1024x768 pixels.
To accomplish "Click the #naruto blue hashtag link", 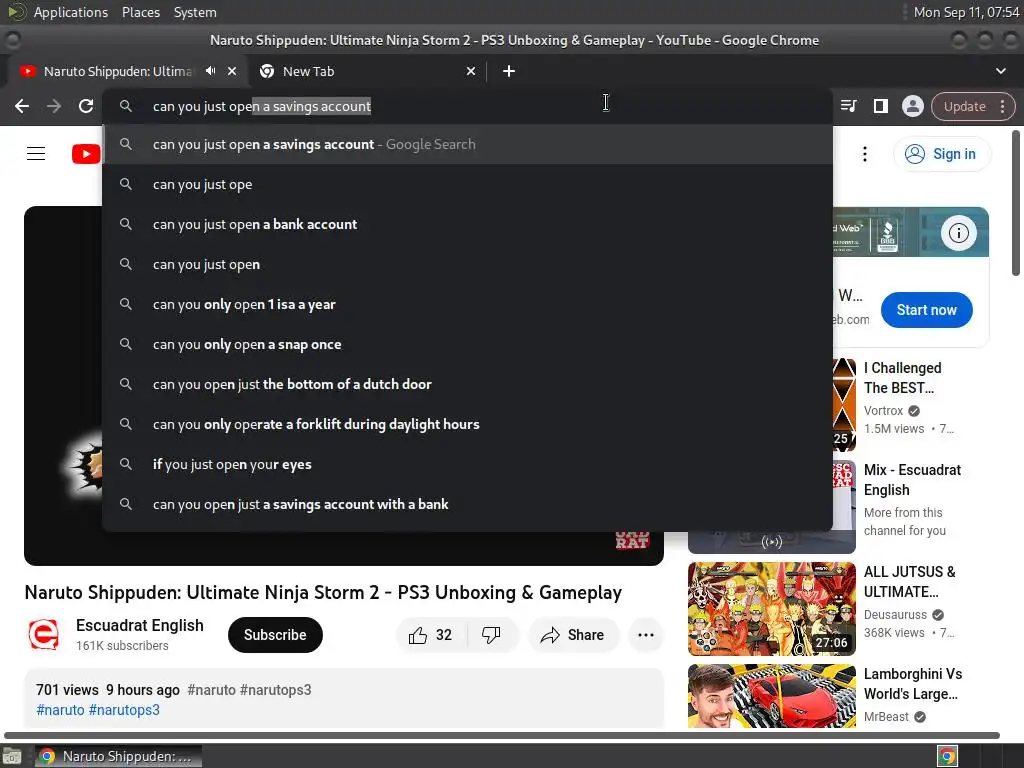I will point(60,710).
